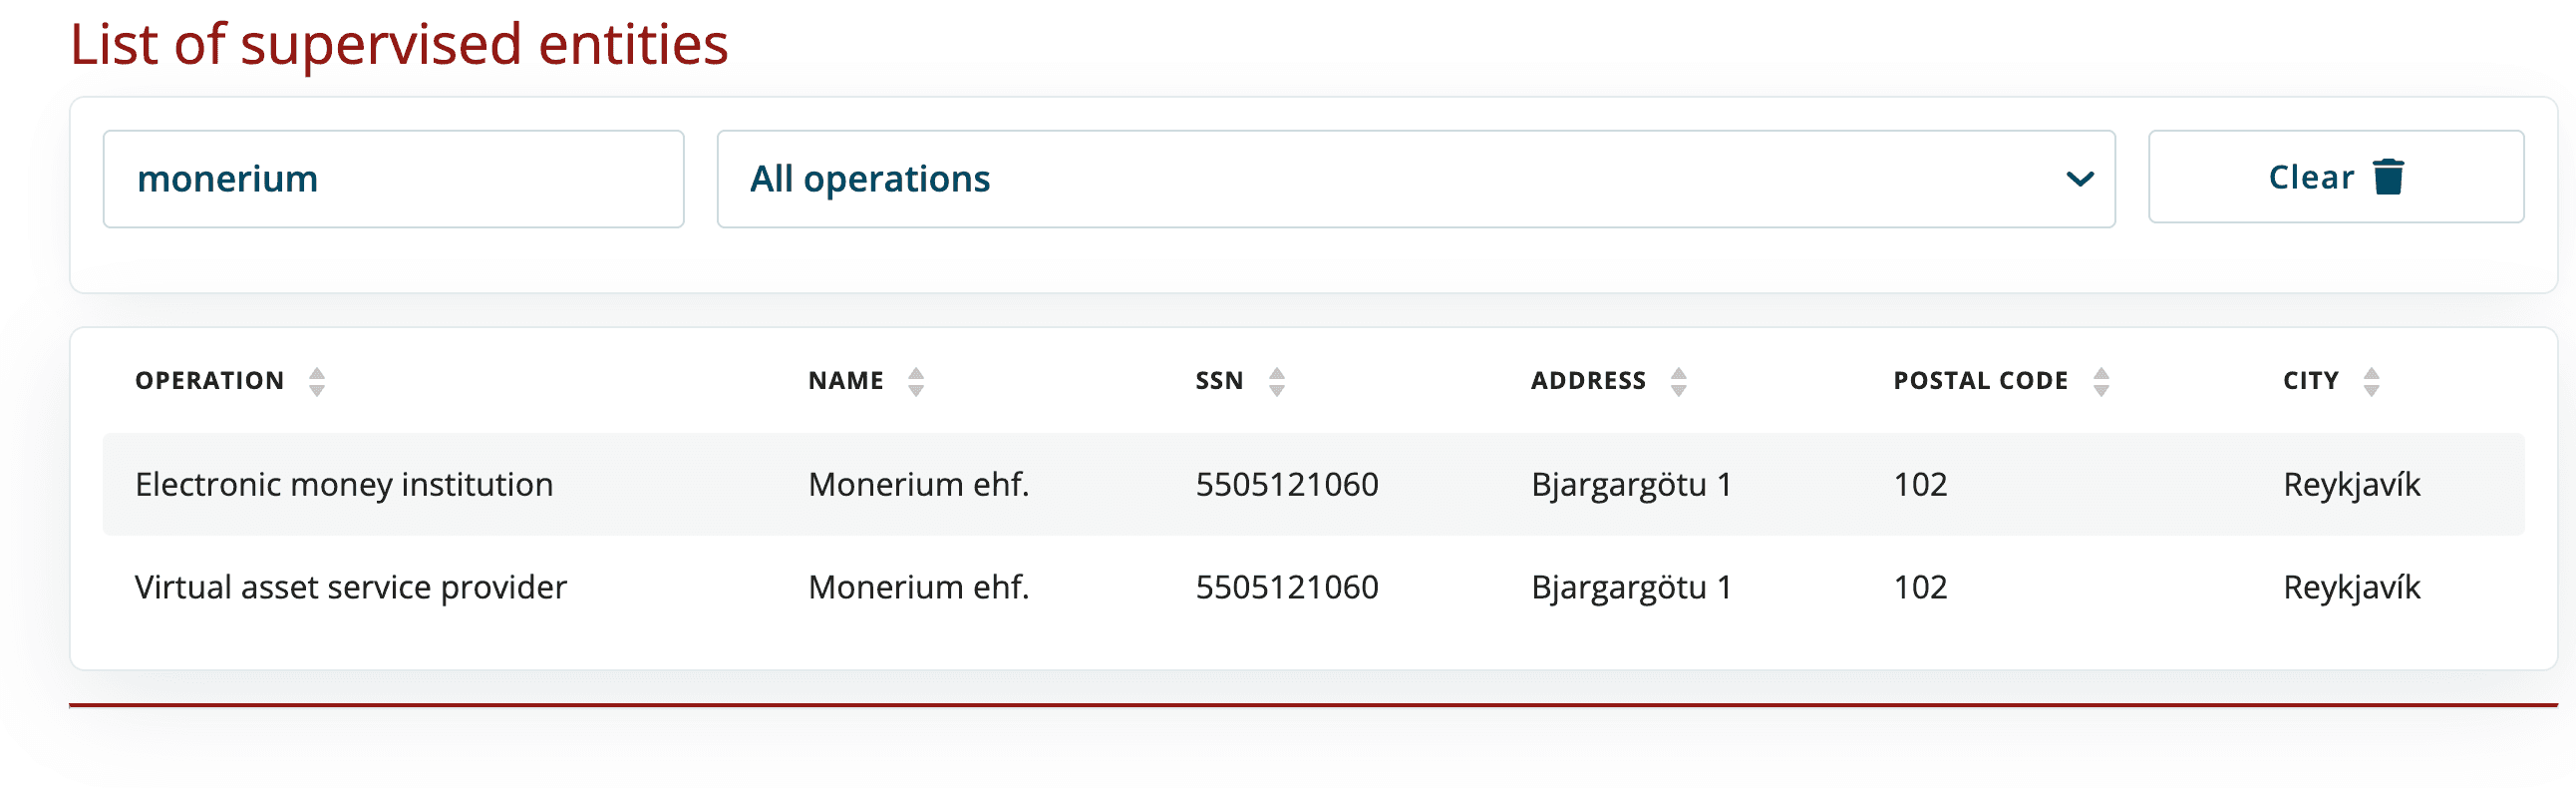The width and height of the screenshot is (2576, 788).
Task: Click Monerium ehf. in the second row
Action: pos(918,587)
